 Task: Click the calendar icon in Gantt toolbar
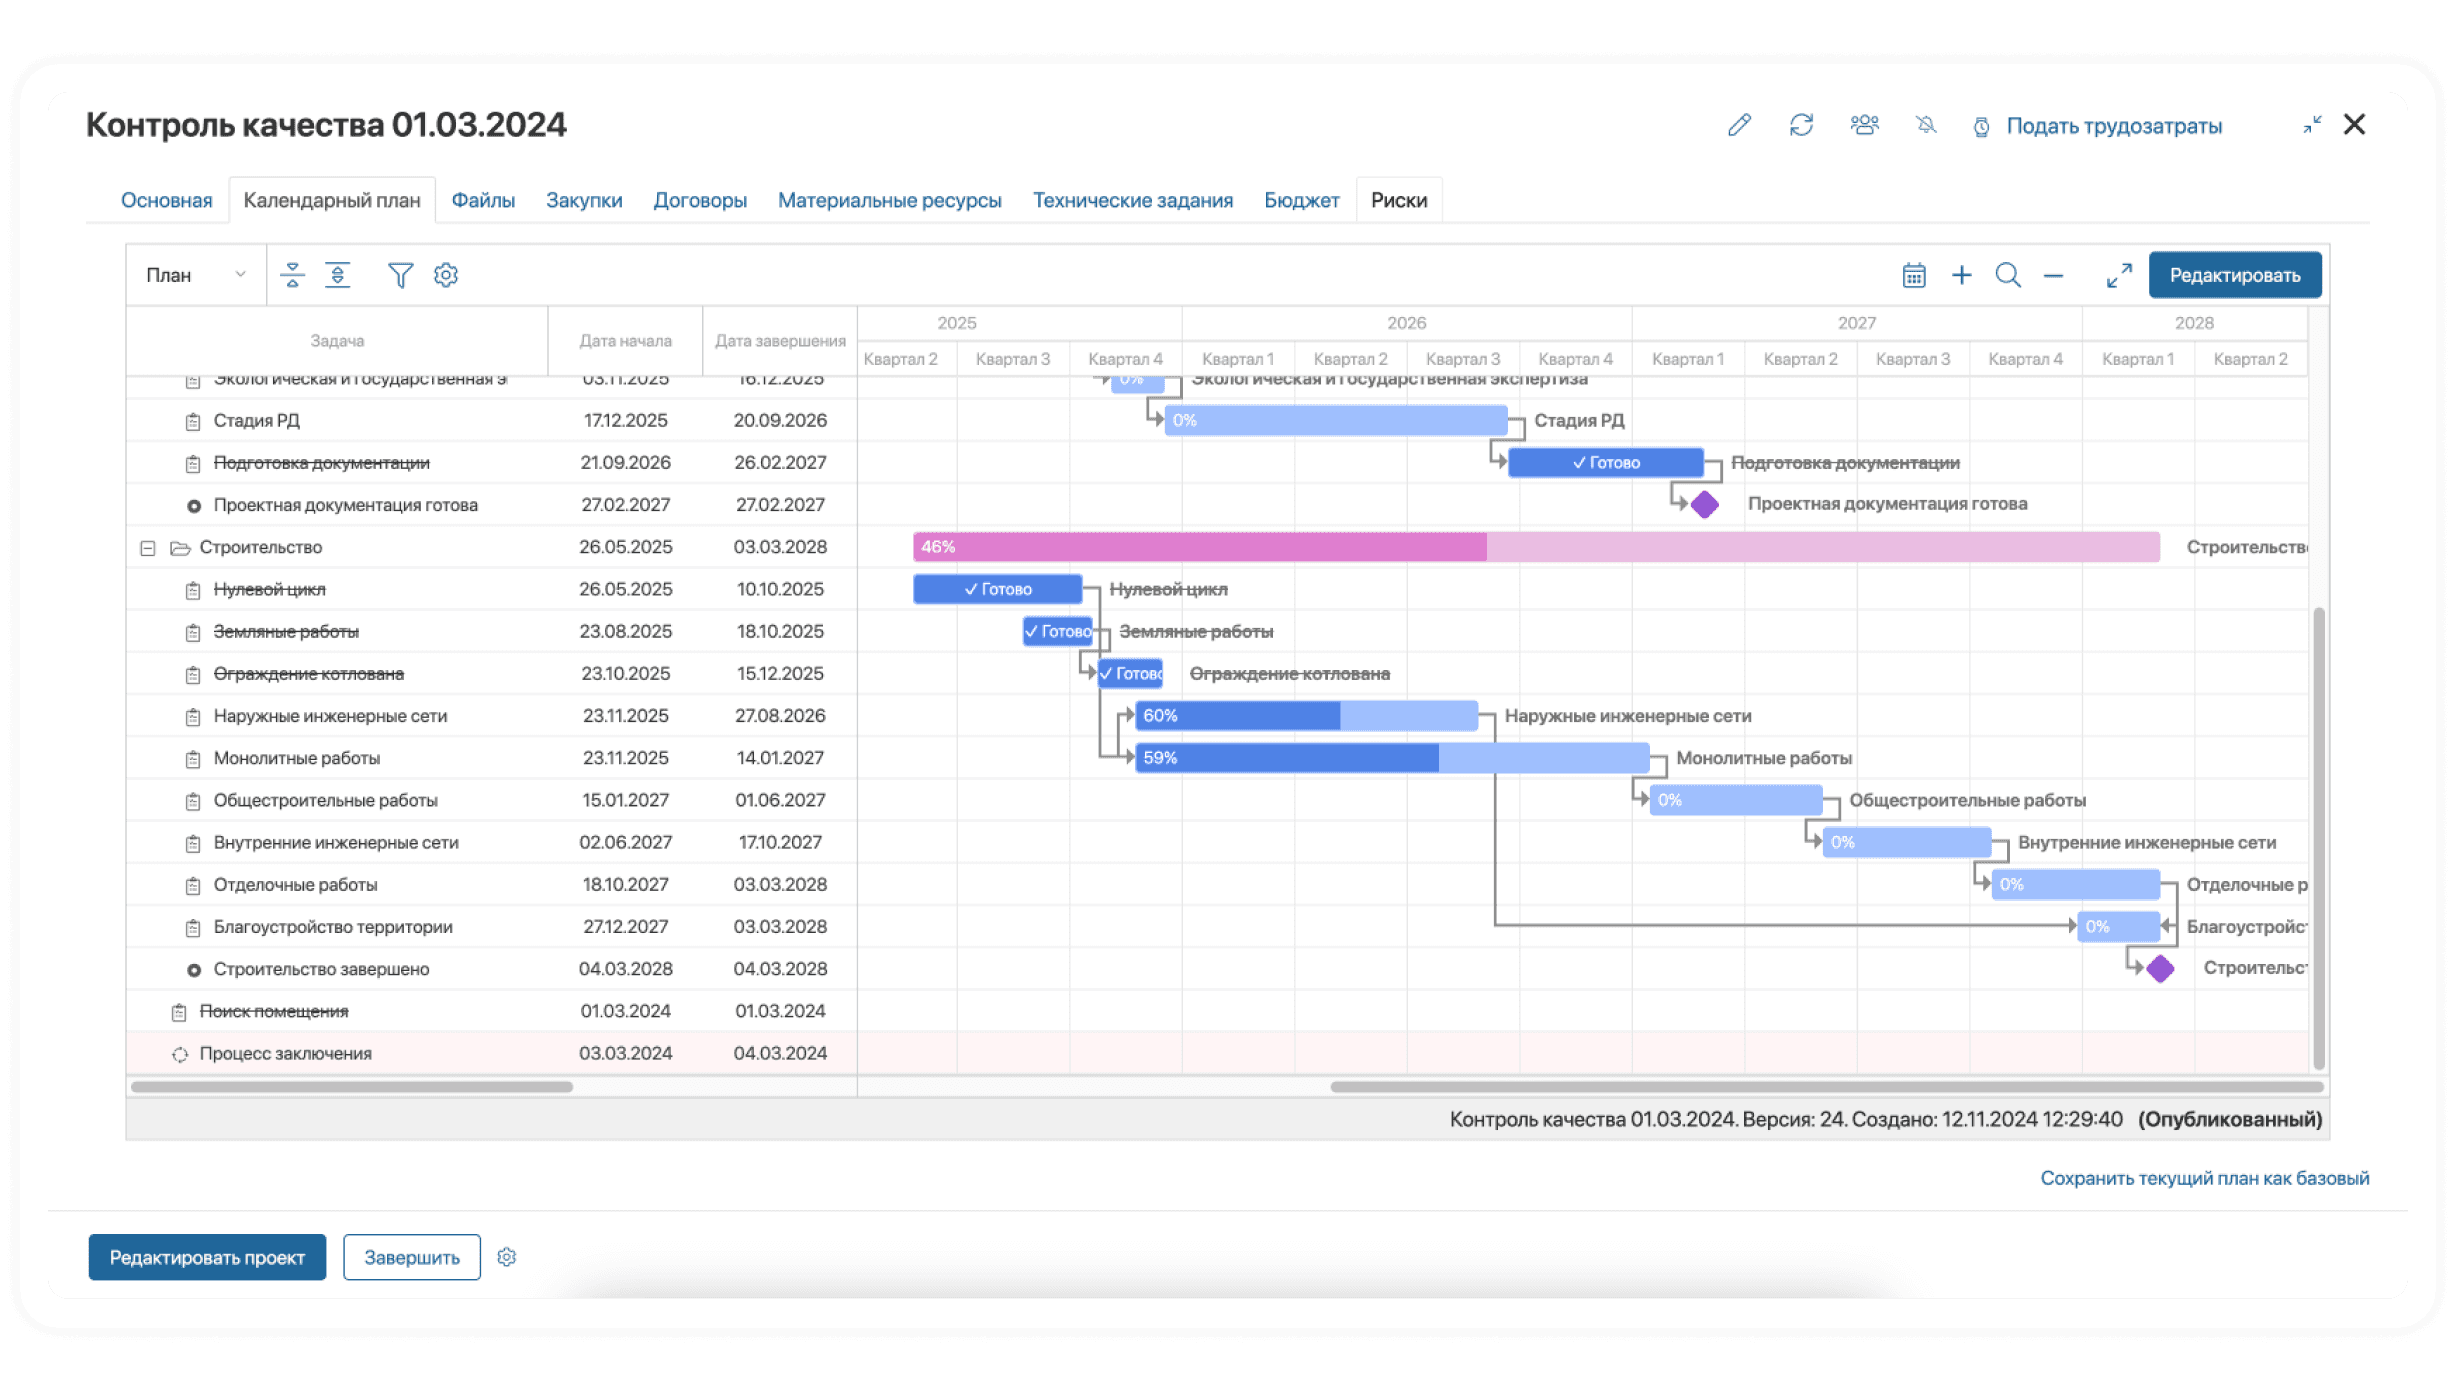point(1914,275)
